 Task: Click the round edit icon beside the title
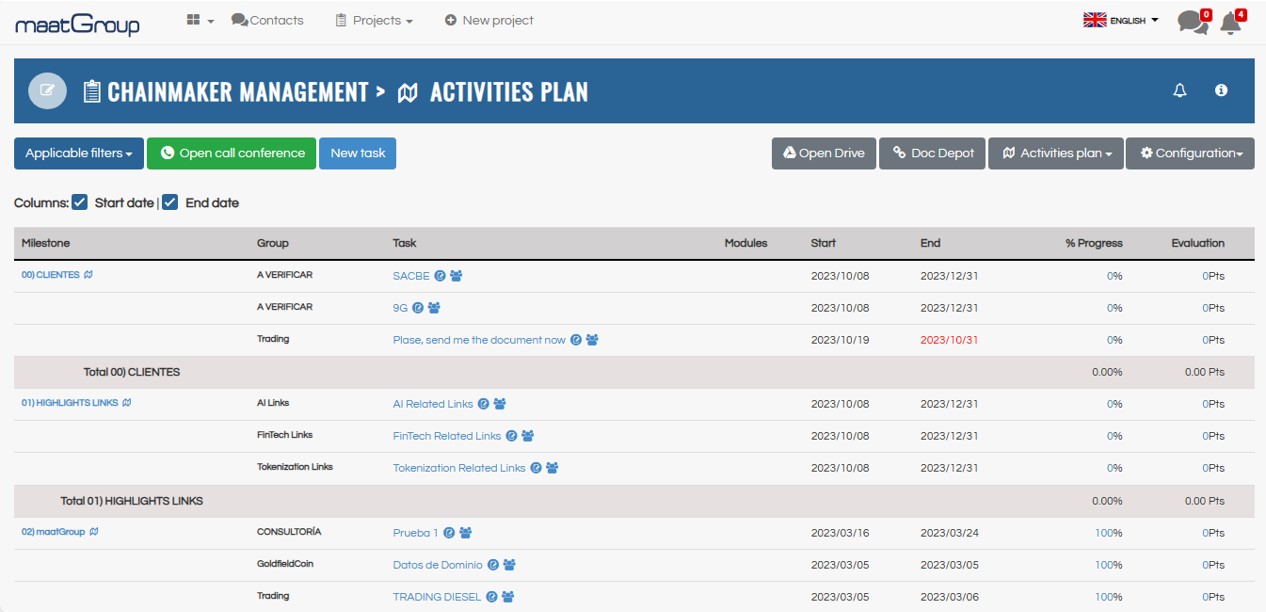(x=47, y=91)
